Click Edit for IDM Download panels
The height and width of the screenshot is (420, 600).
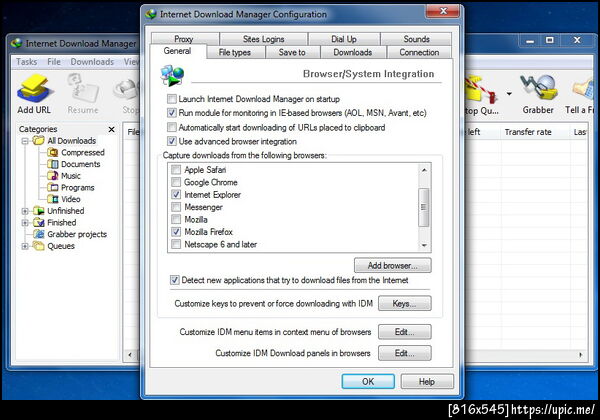405,353
